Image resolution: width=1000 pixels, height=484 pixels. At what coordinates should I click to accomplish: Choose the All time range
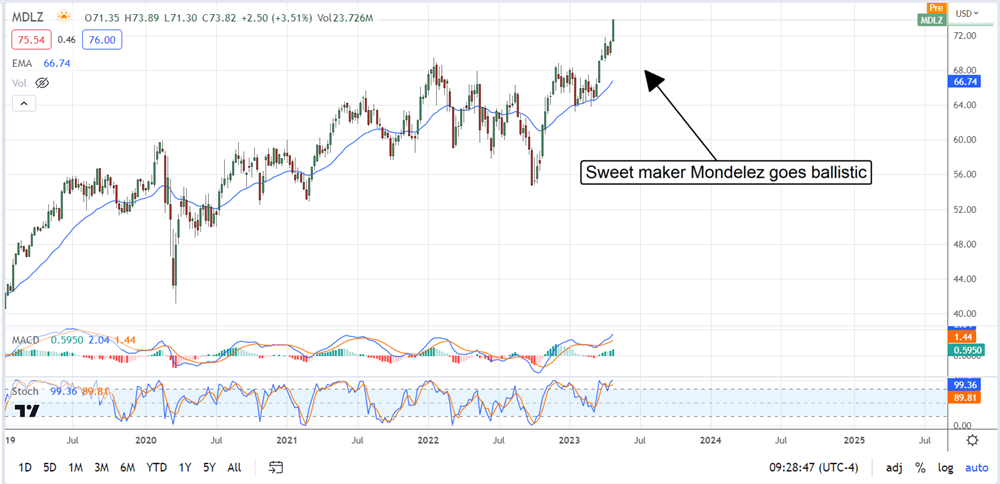coord(234,467)
